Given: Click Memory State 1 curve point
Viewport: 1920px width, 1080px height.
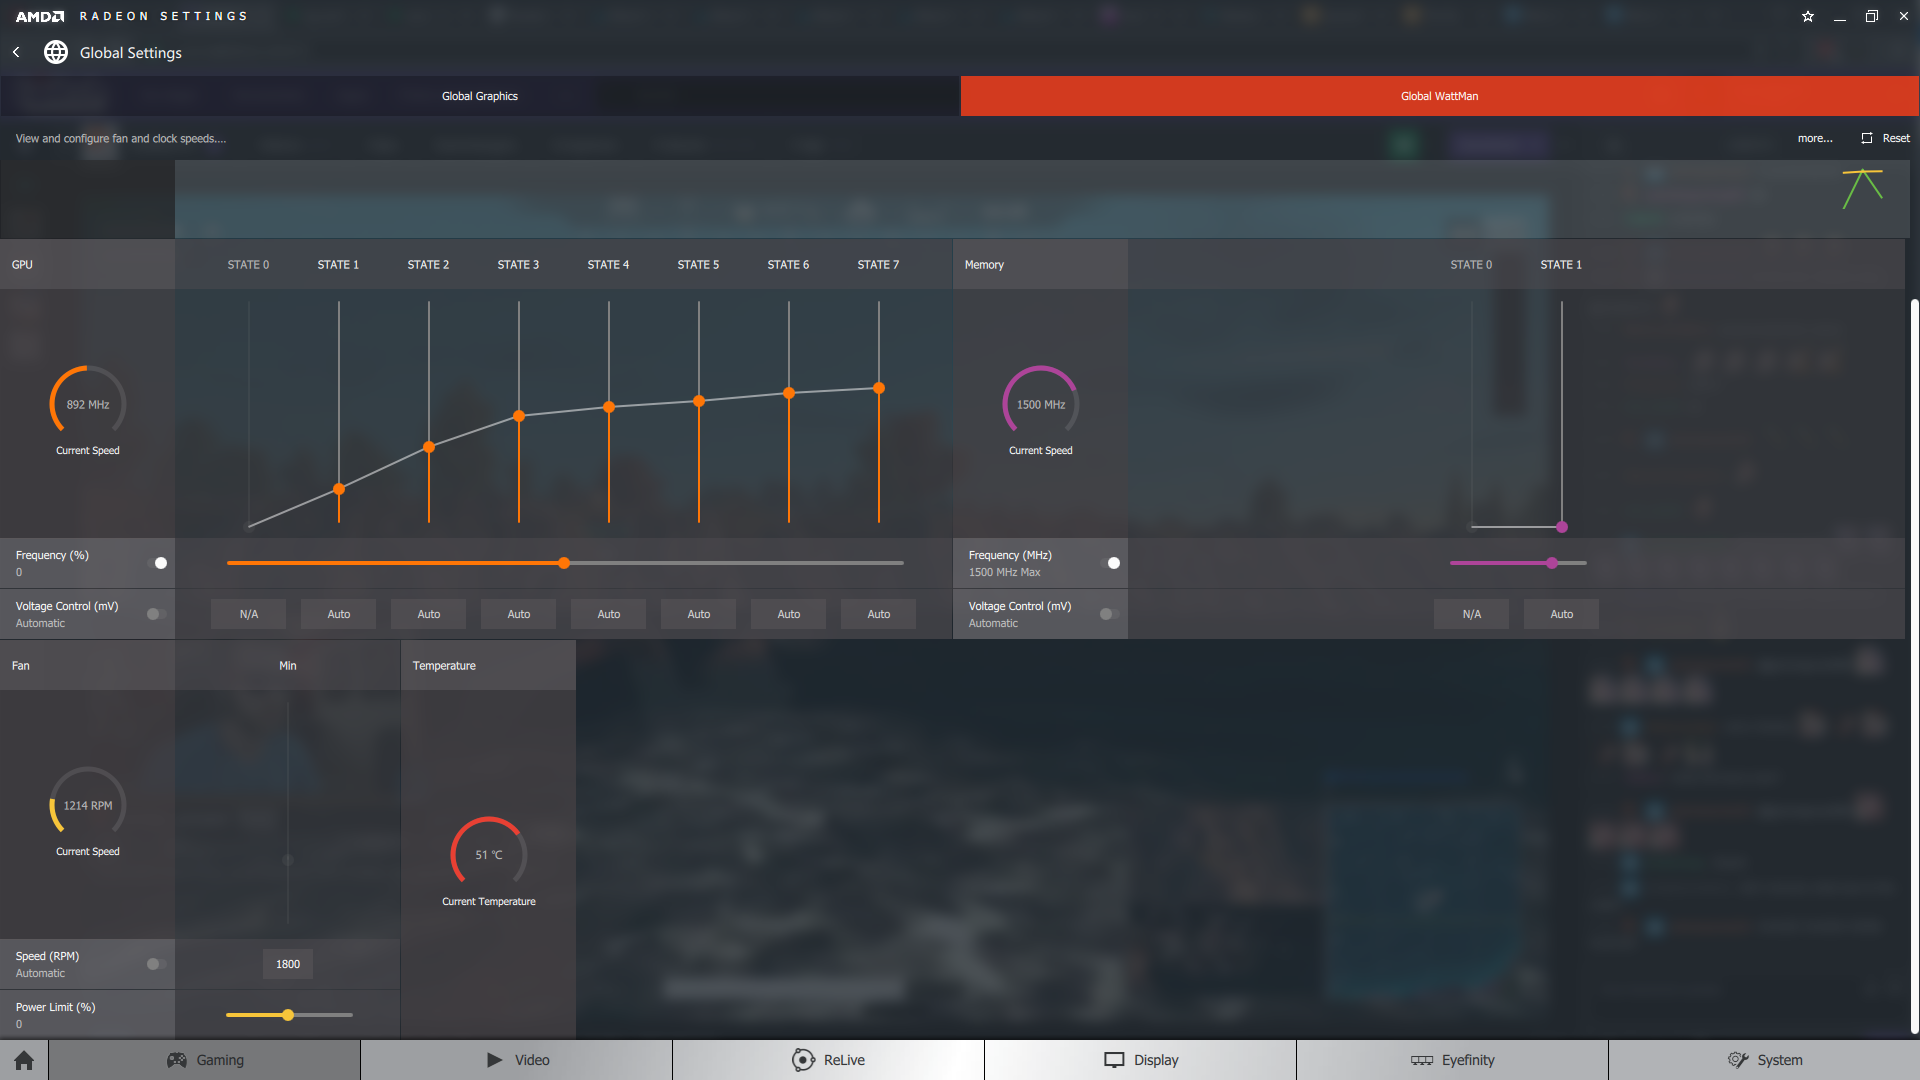Looking at the screenshot, I should [1562, 527].
